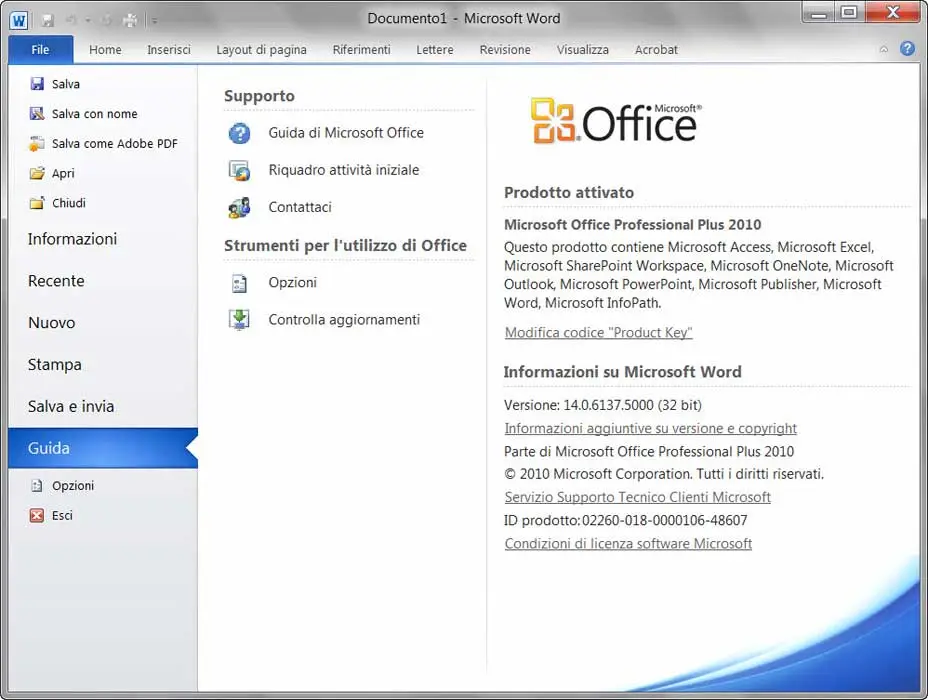928x700 pixels.
Task: Select the highlighted Guida section
Action: pos(103,448)
